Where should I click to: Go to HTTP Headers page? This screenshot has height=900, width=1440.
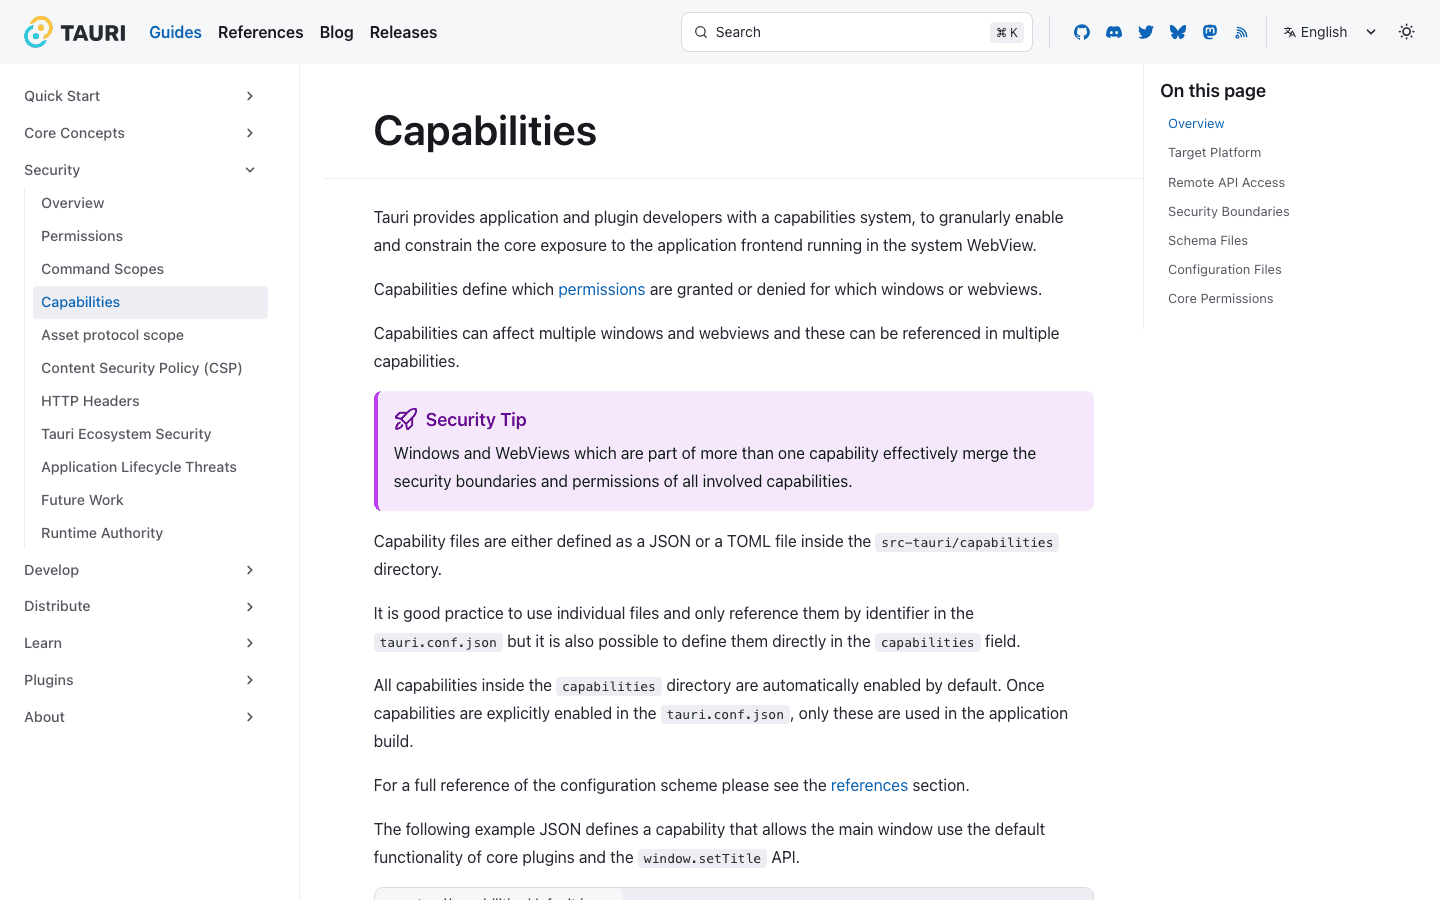click(x=150, y=401)
